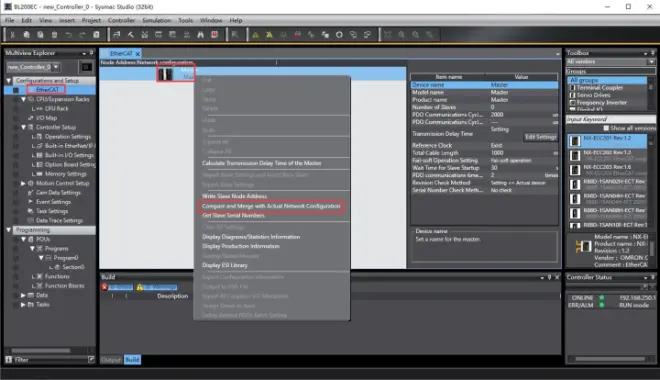Open the Simulation menu
660x380 pixels.
(x=157, y=20)
